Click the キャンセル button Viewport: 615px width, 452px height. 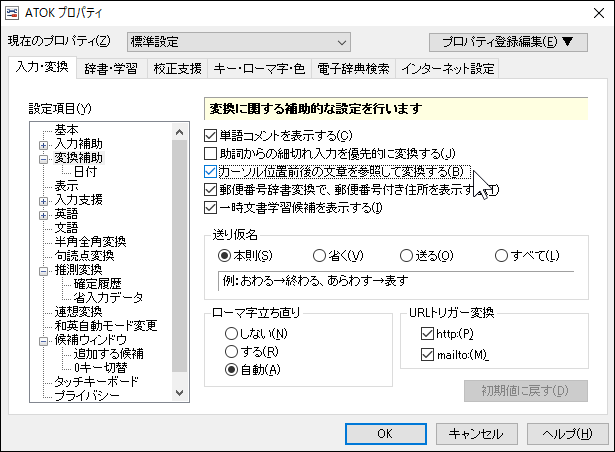(477, 434)
